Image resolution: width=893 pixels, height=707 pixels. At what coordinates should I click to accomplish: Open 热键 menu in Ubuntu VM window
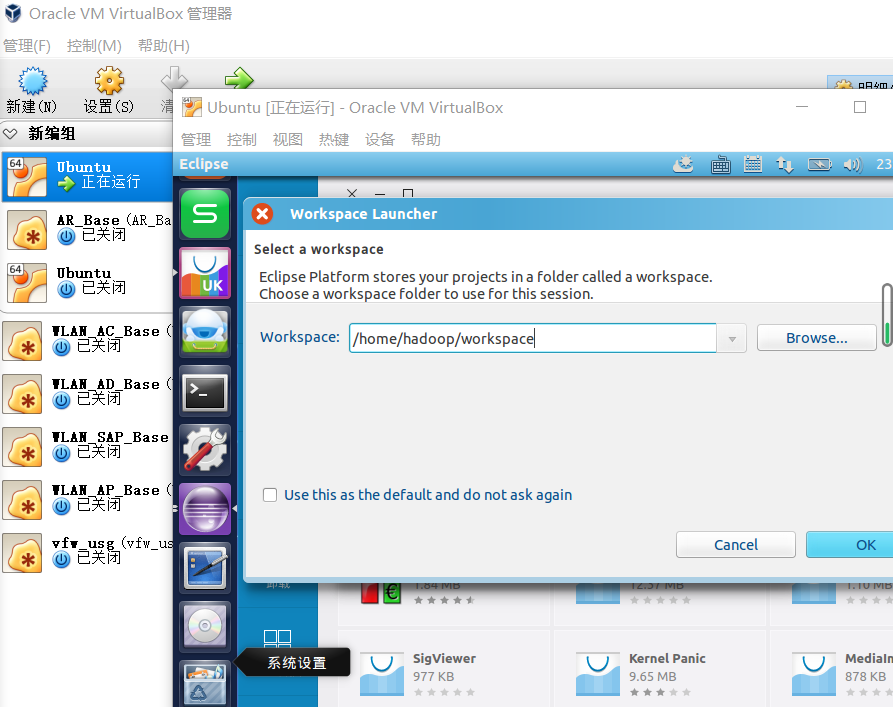click(334, 139)
